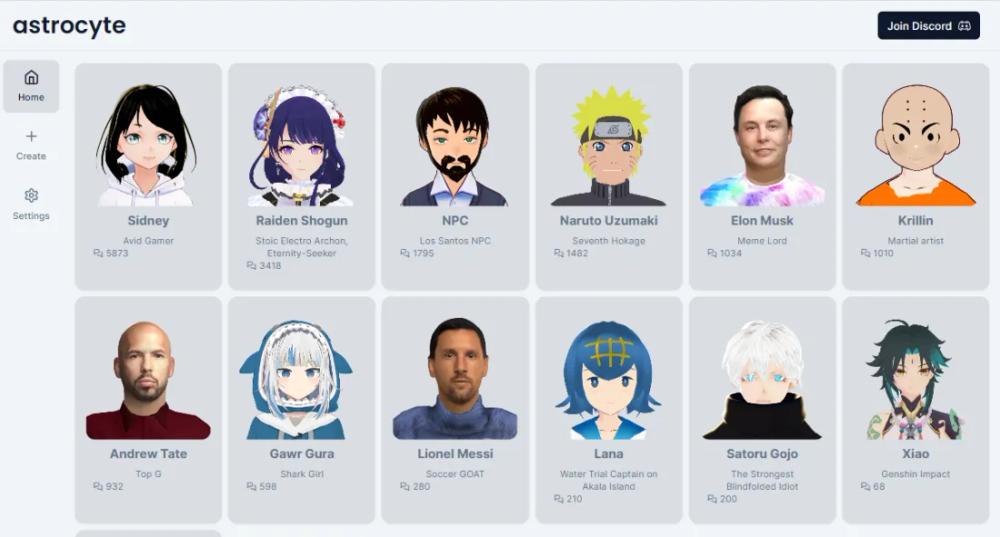Click the Discord logo icon in button
The height and width of the screenshot is (537, 1000).
(x=964, y=26)
